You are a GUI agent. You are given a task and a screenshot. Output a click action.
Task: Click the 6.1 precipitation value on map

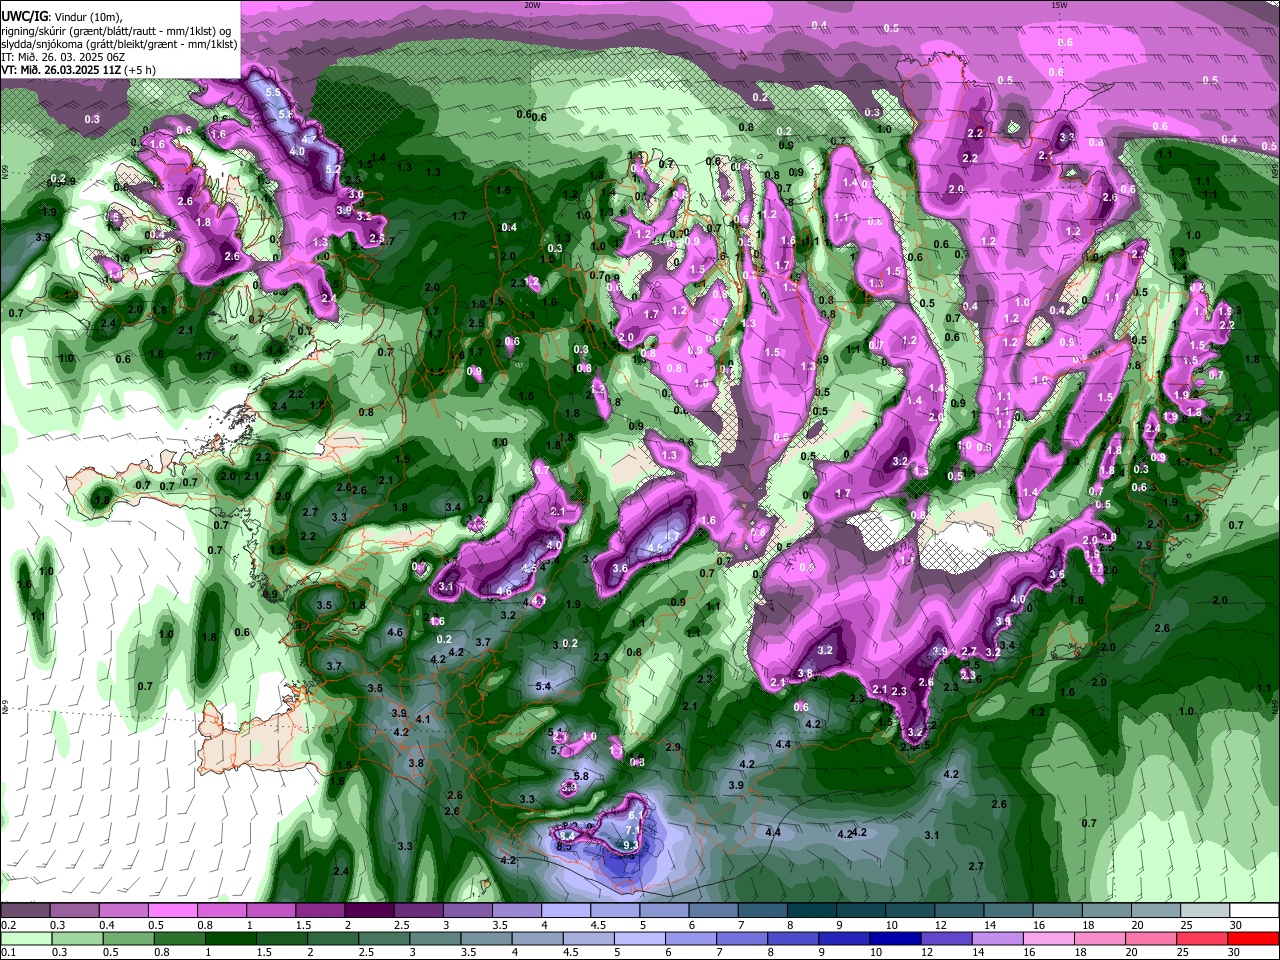(x=635, y=816)
